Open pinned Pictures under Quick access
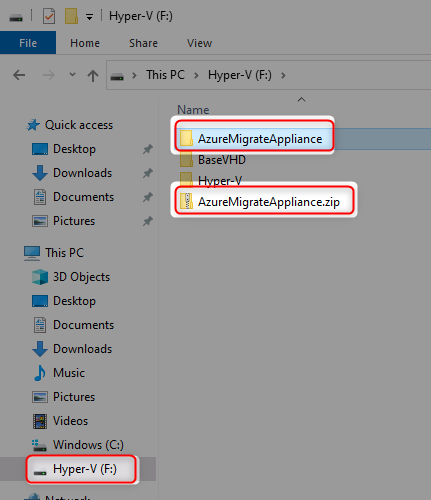The image size is (431, 500). click(x=74, y=221)
